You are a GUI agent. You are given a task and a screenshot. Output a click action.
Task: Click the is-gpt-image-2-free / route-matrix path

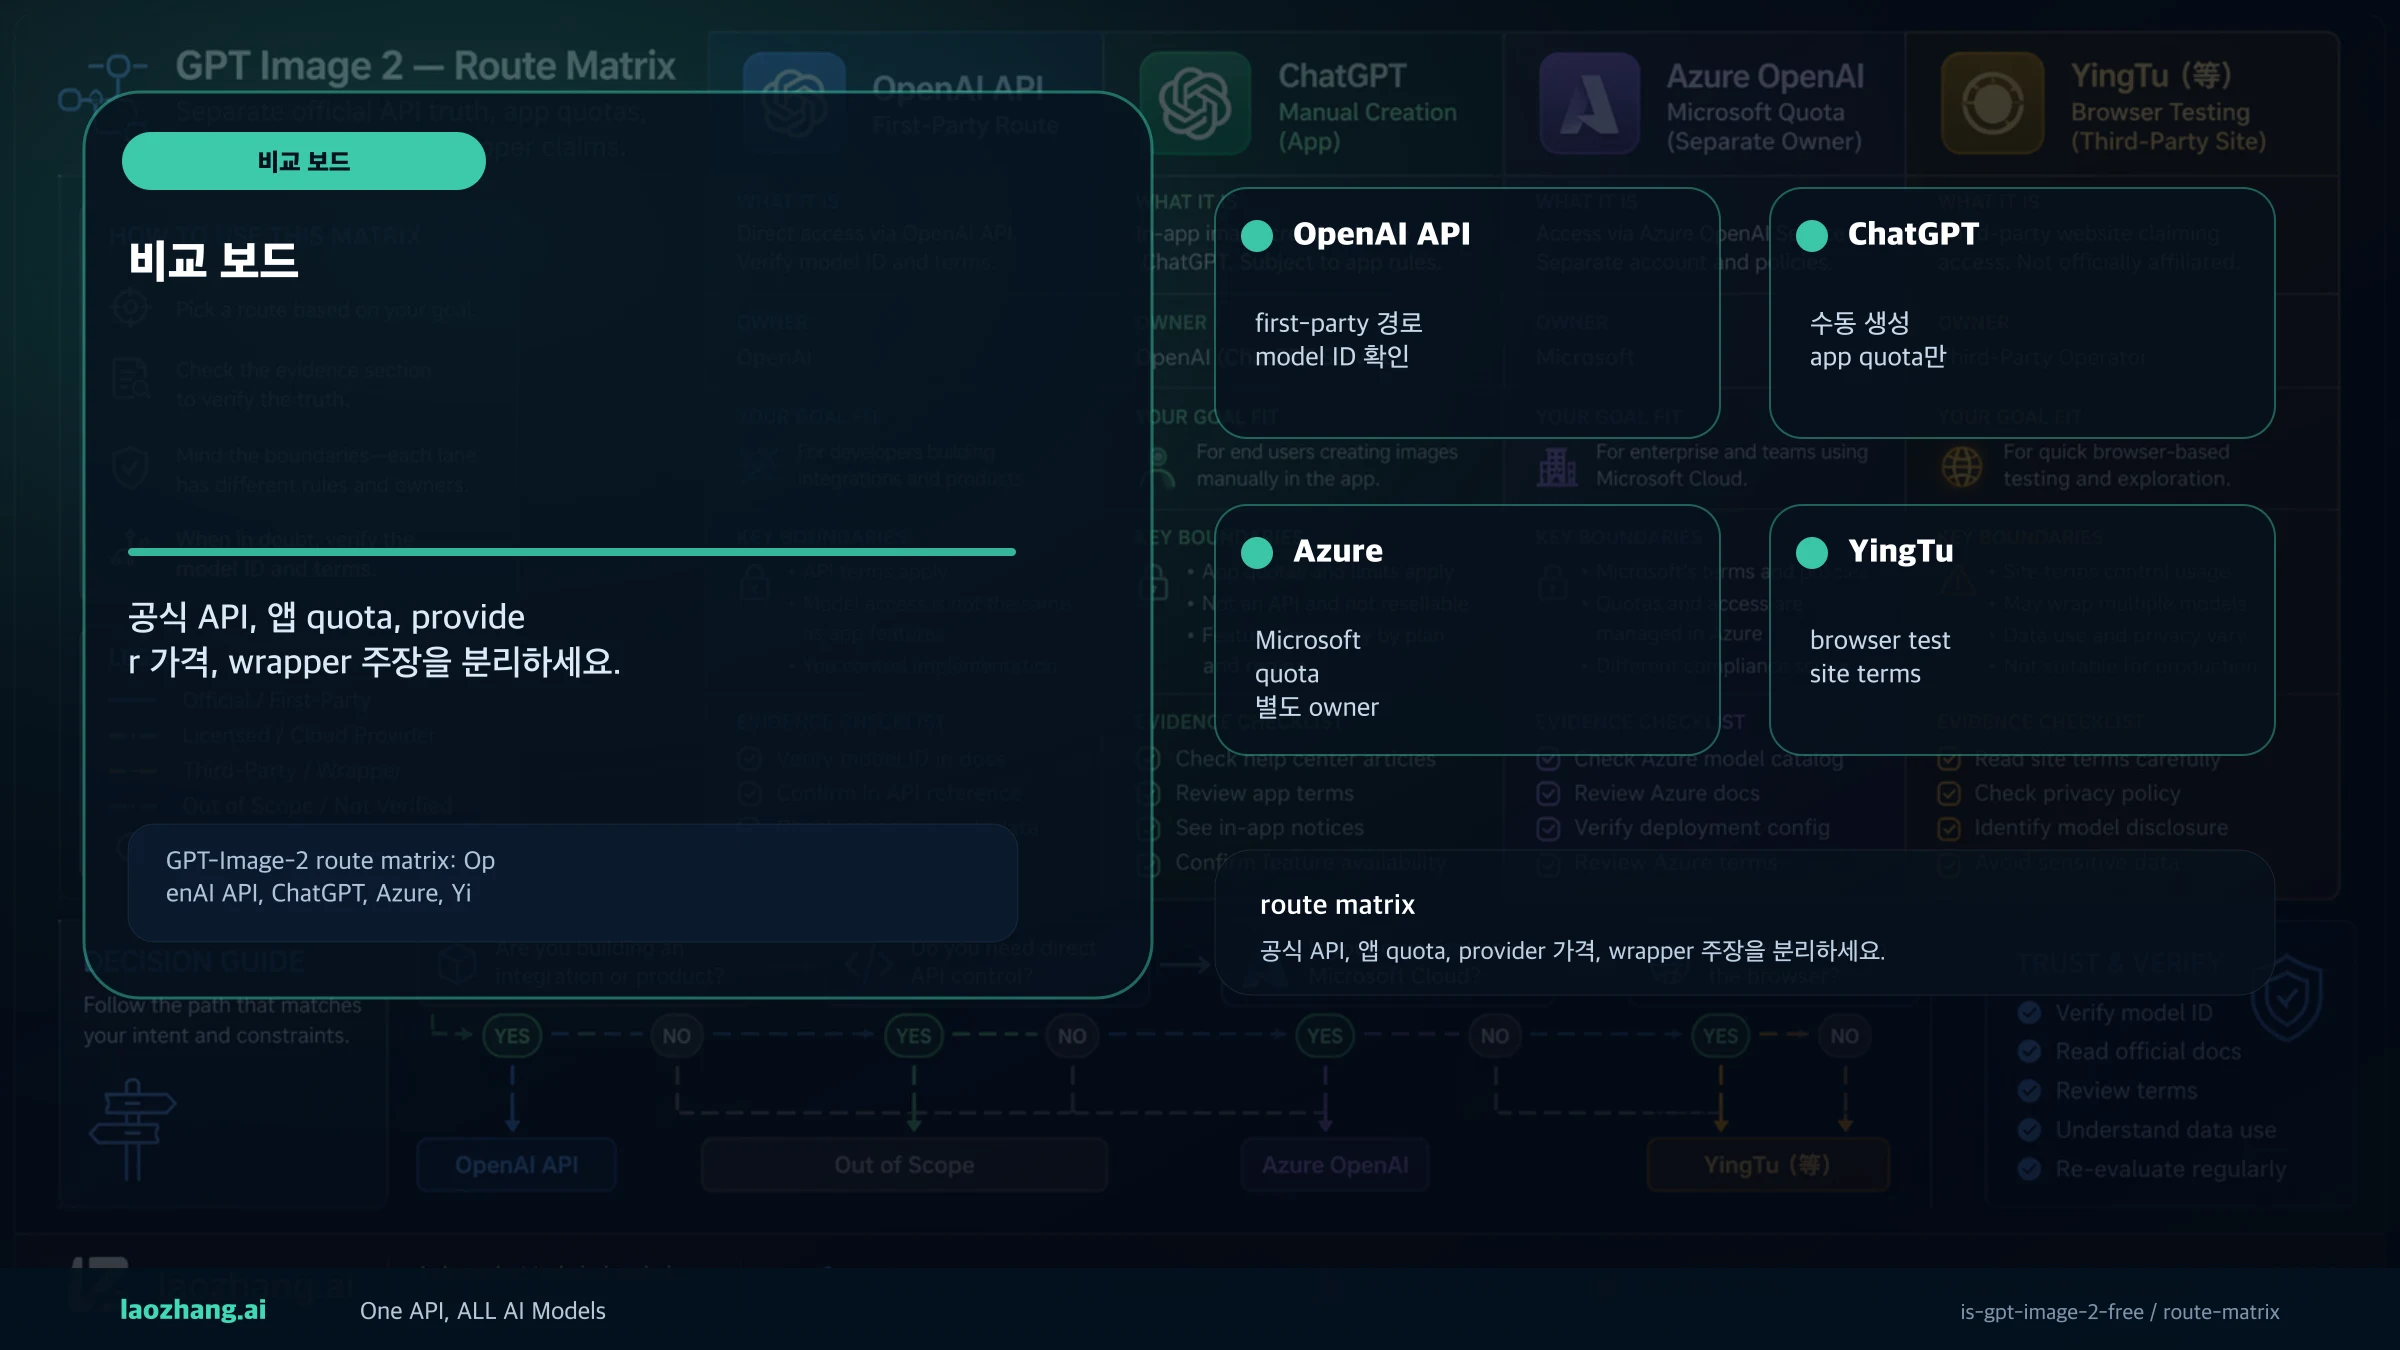coord(2119,1312)
